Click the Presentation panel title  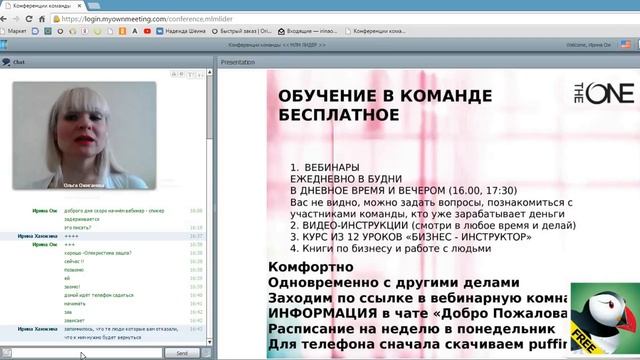point(238,62)
